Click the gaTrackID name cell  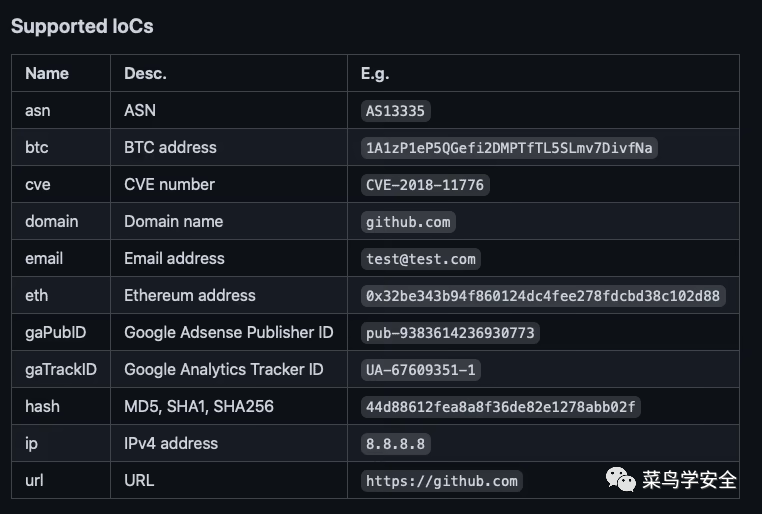61,369
